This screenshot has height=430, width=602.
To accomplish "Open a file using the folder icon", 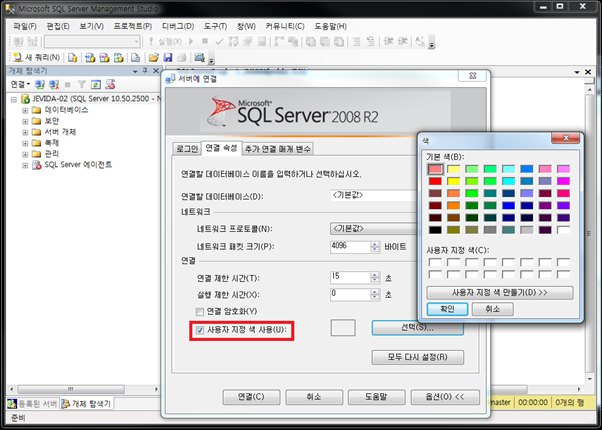I will click(154, 58).
